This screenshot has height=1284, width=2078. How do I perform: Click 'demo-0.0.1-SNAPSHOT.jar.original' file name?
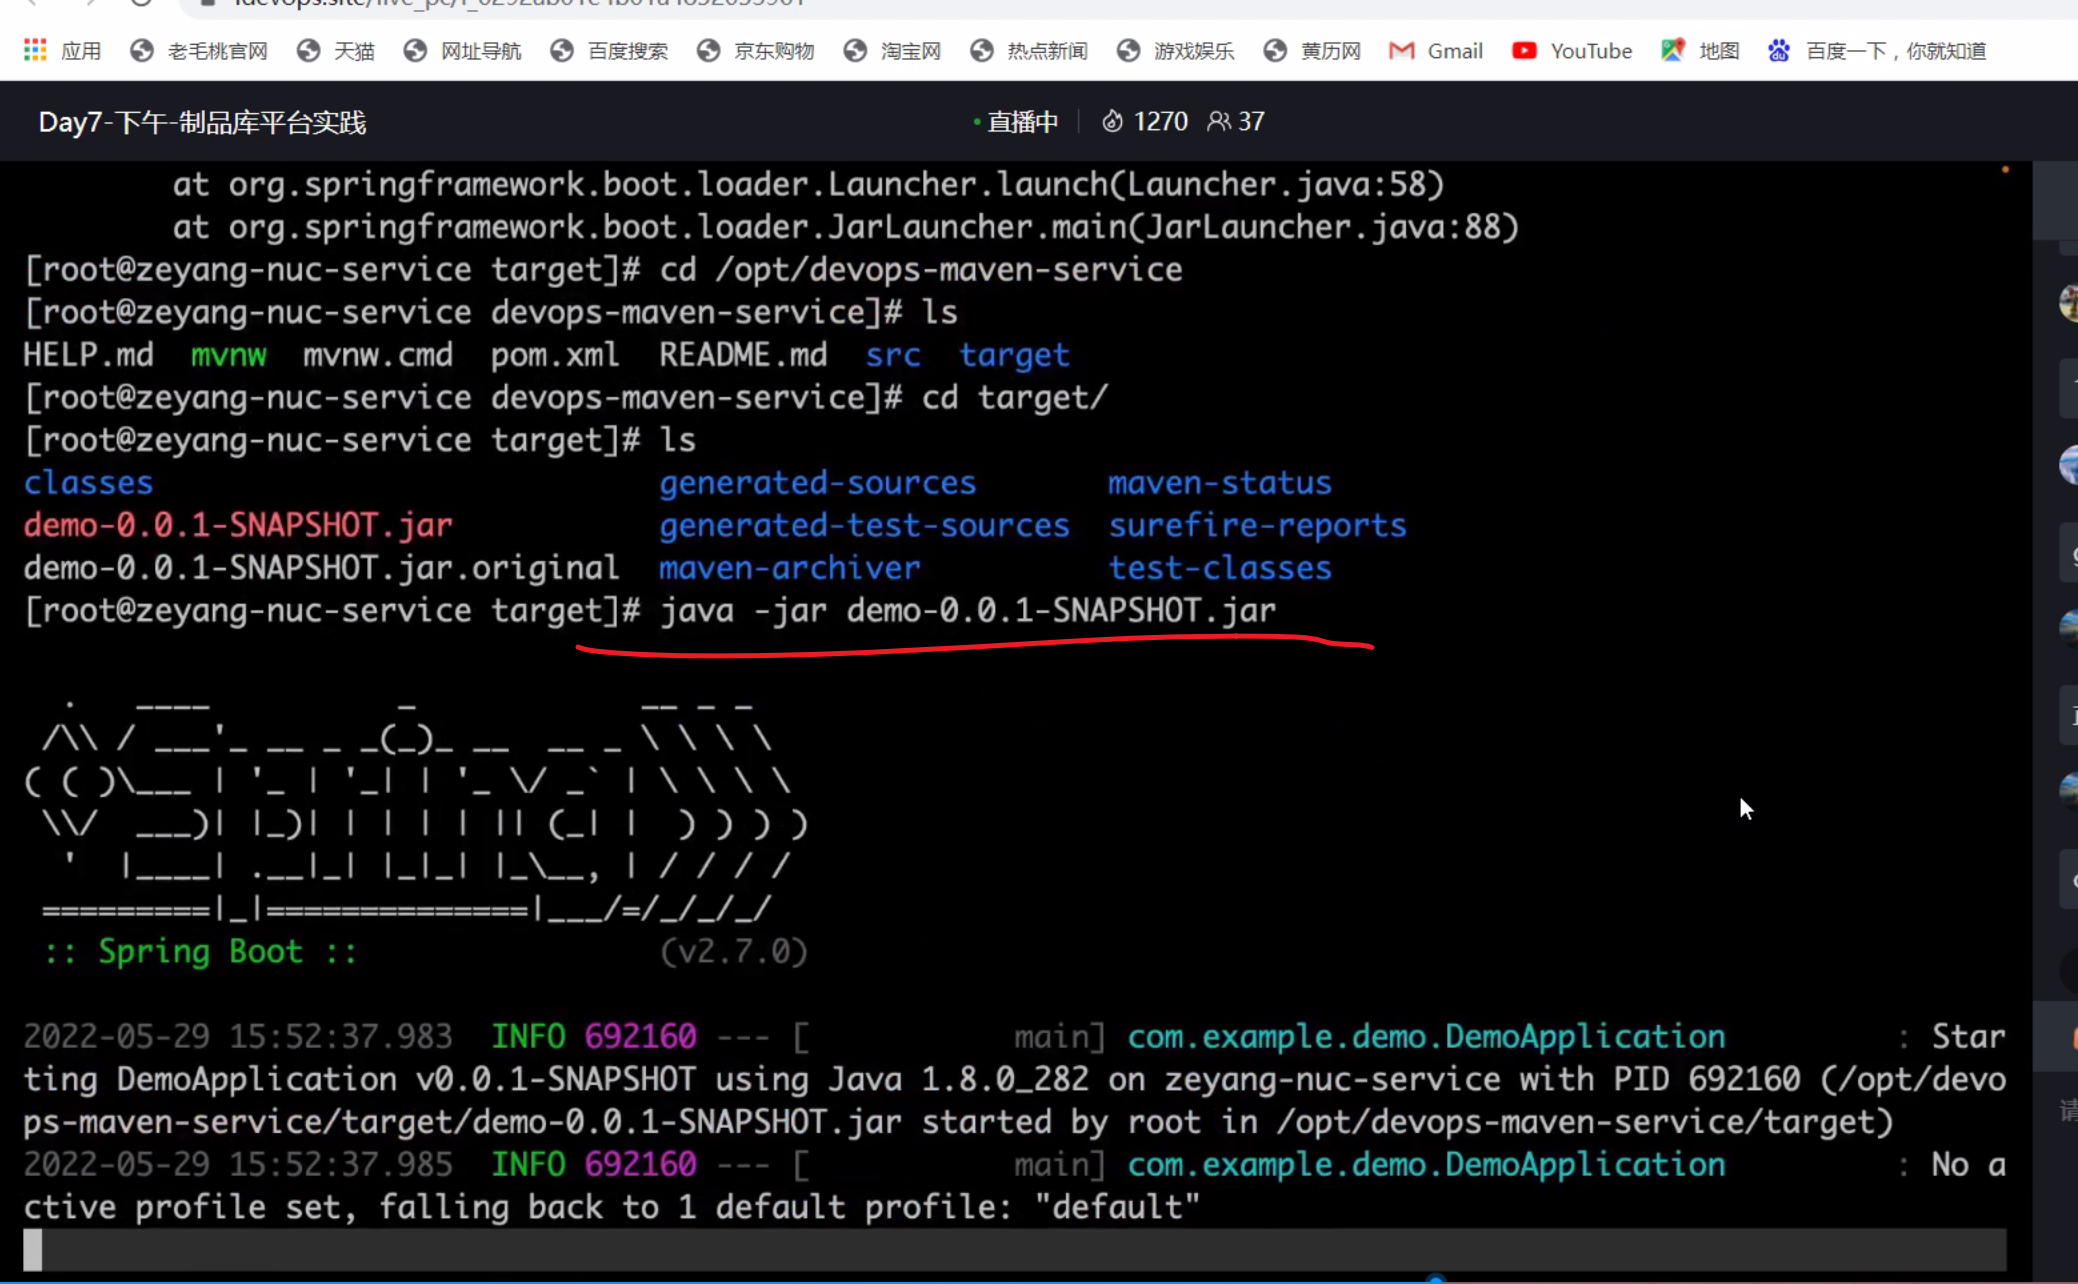coord(321,568)
